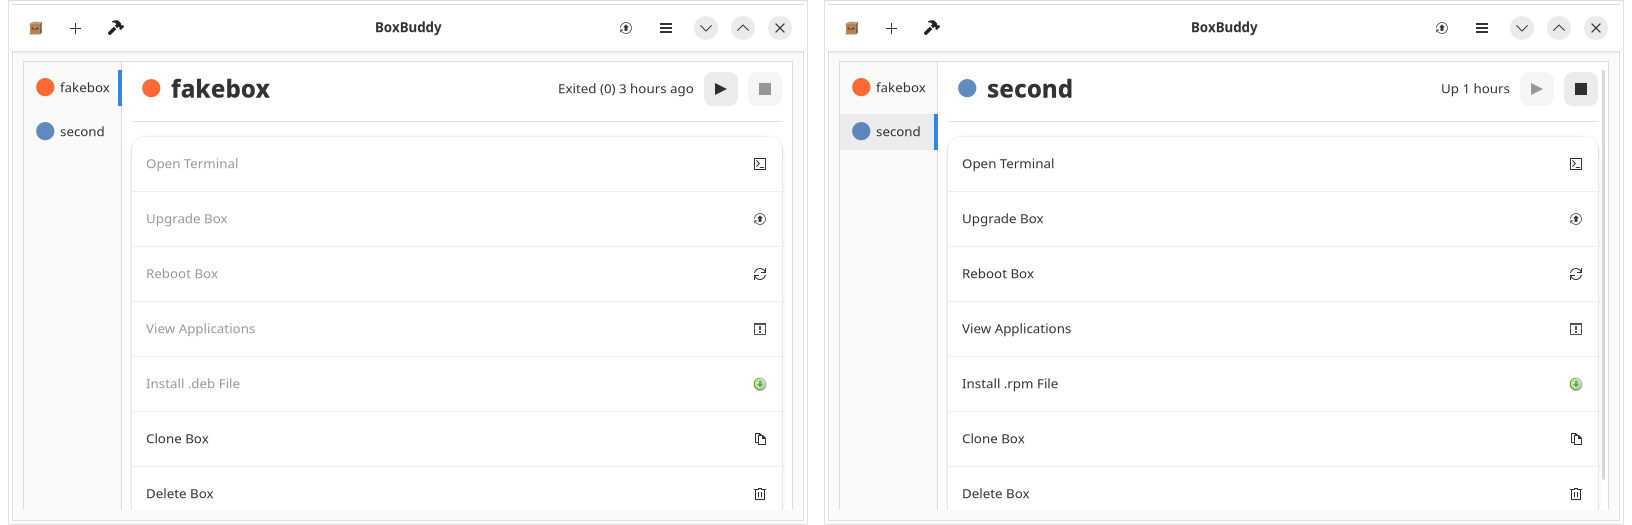Viewport: 1632px width, 525px height.
Task: Start fakebox with the play button
Action: pyautogui.click(x=721, y=89)
